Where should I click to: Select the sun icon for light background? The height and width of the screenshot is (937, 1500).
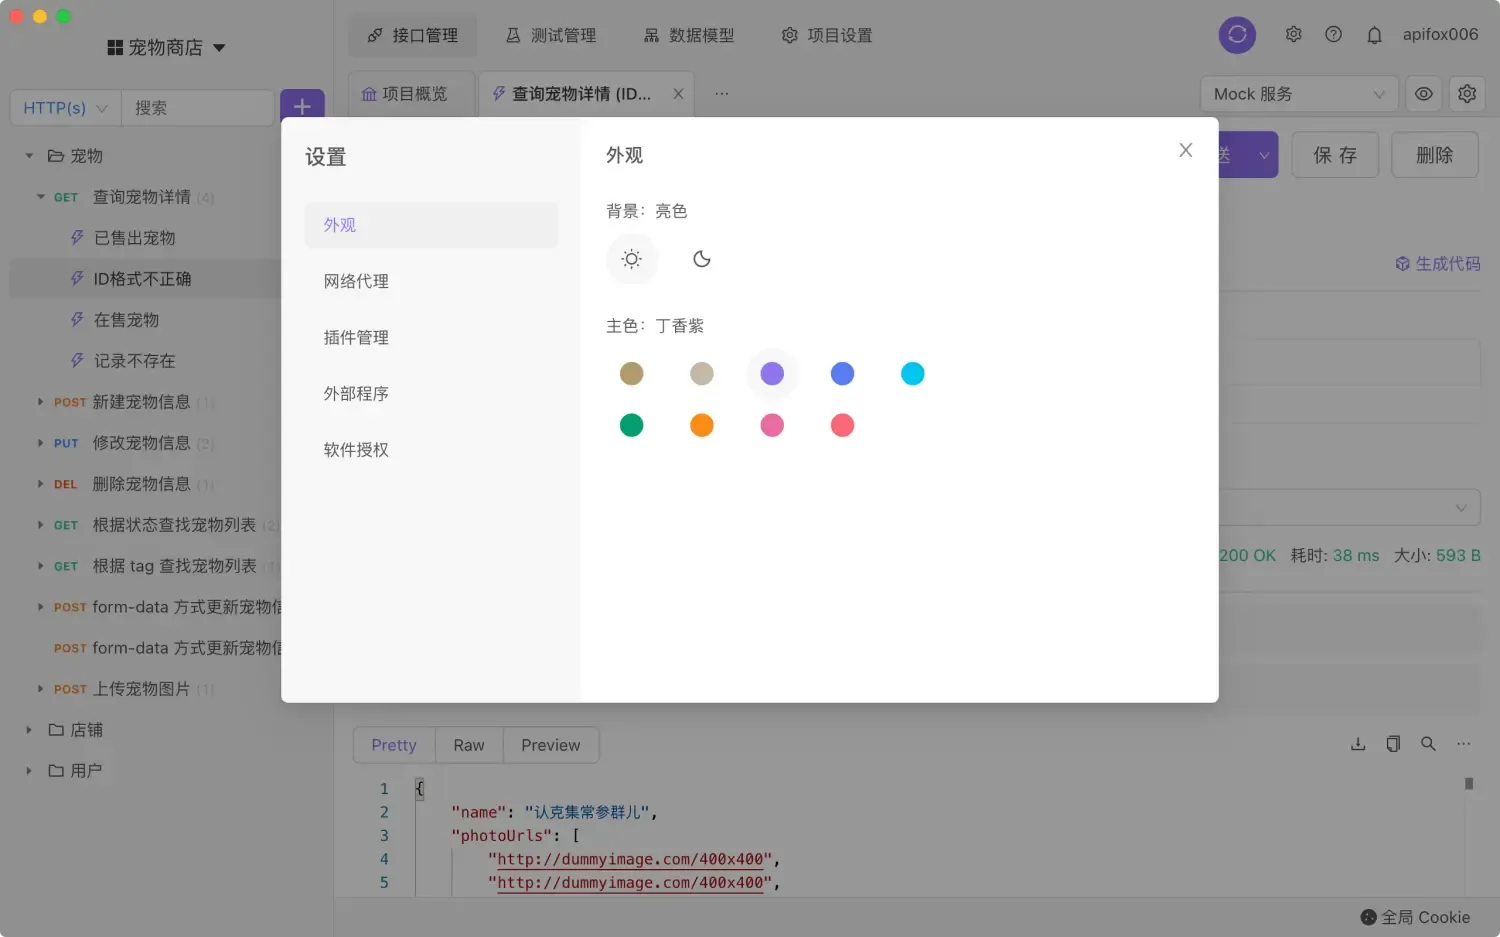click(632, 258)
